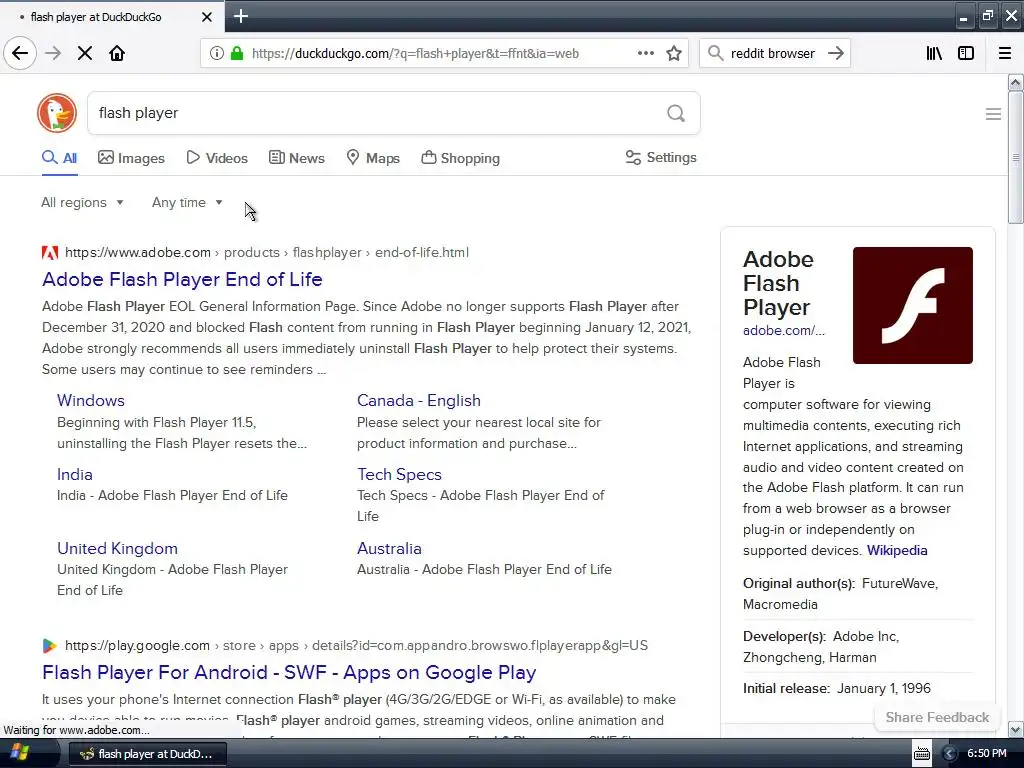Switch to Shopping results
The height and width of the screenshot is (768, 1024).
460,158
